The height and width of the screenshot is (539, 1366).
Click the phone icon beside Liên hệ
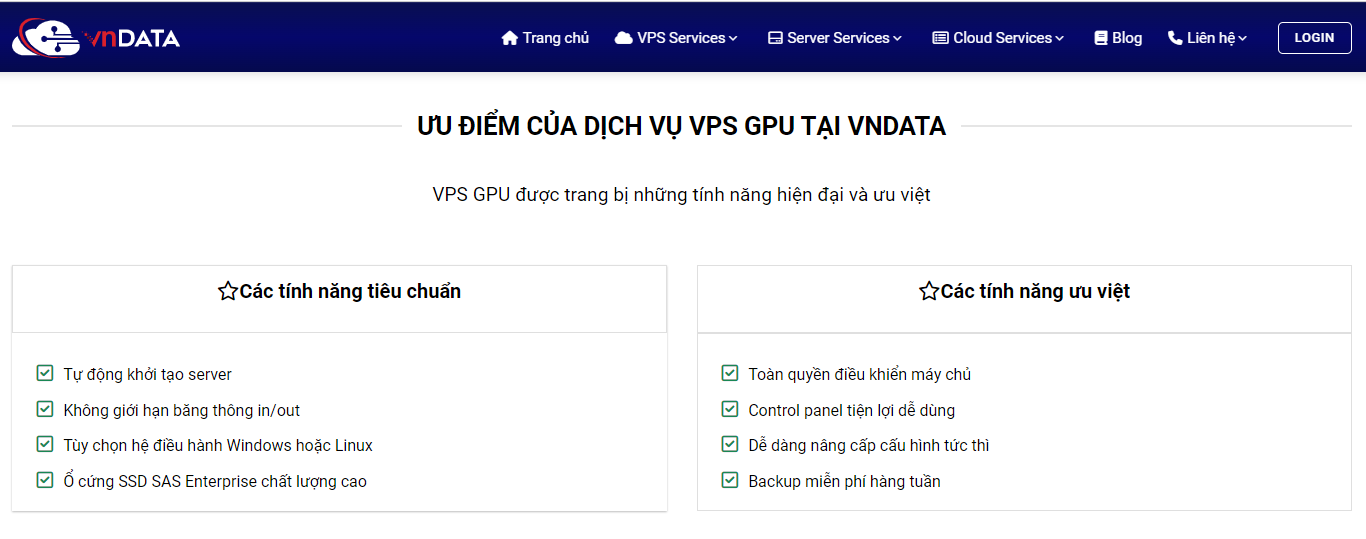(1175, 38)
